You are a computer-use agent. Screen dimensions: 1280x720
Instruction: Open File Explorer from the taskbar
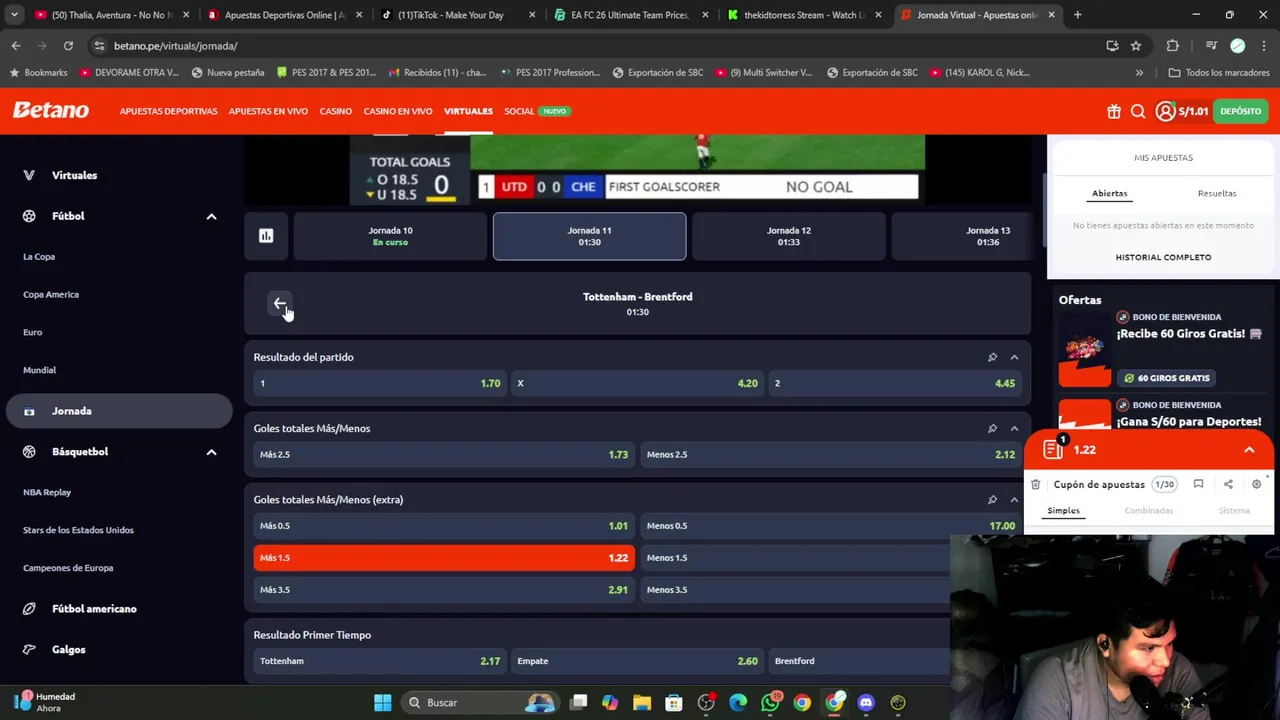(x=642, y=702)
